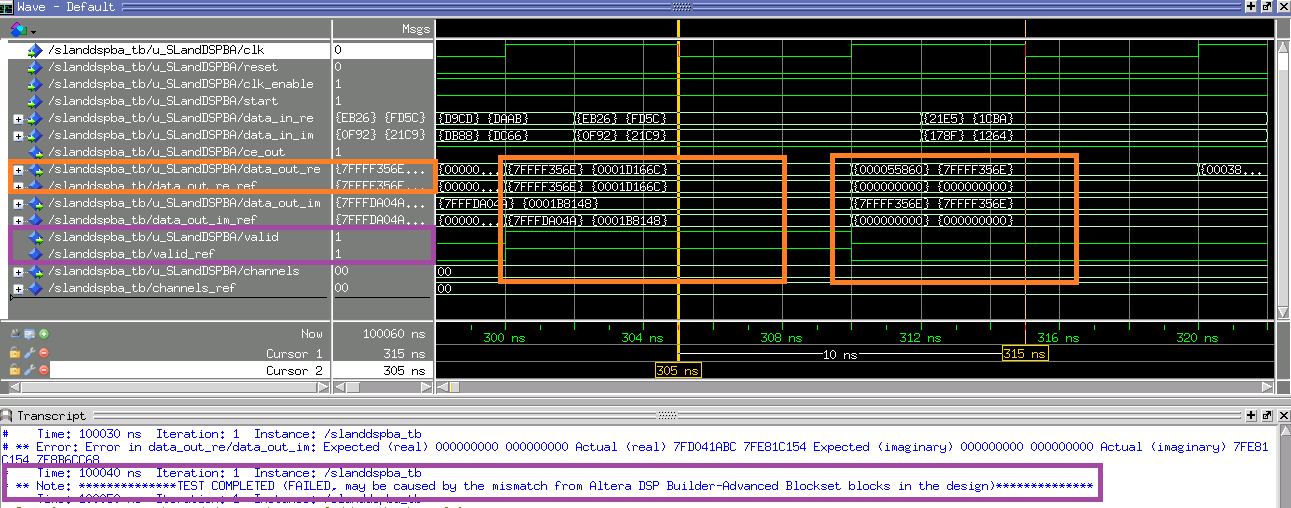Image resolution: width=1291 pixels, height=508 pixels.
Task: Expand the data_in_re signal group
Action: (x=18, y=118)
